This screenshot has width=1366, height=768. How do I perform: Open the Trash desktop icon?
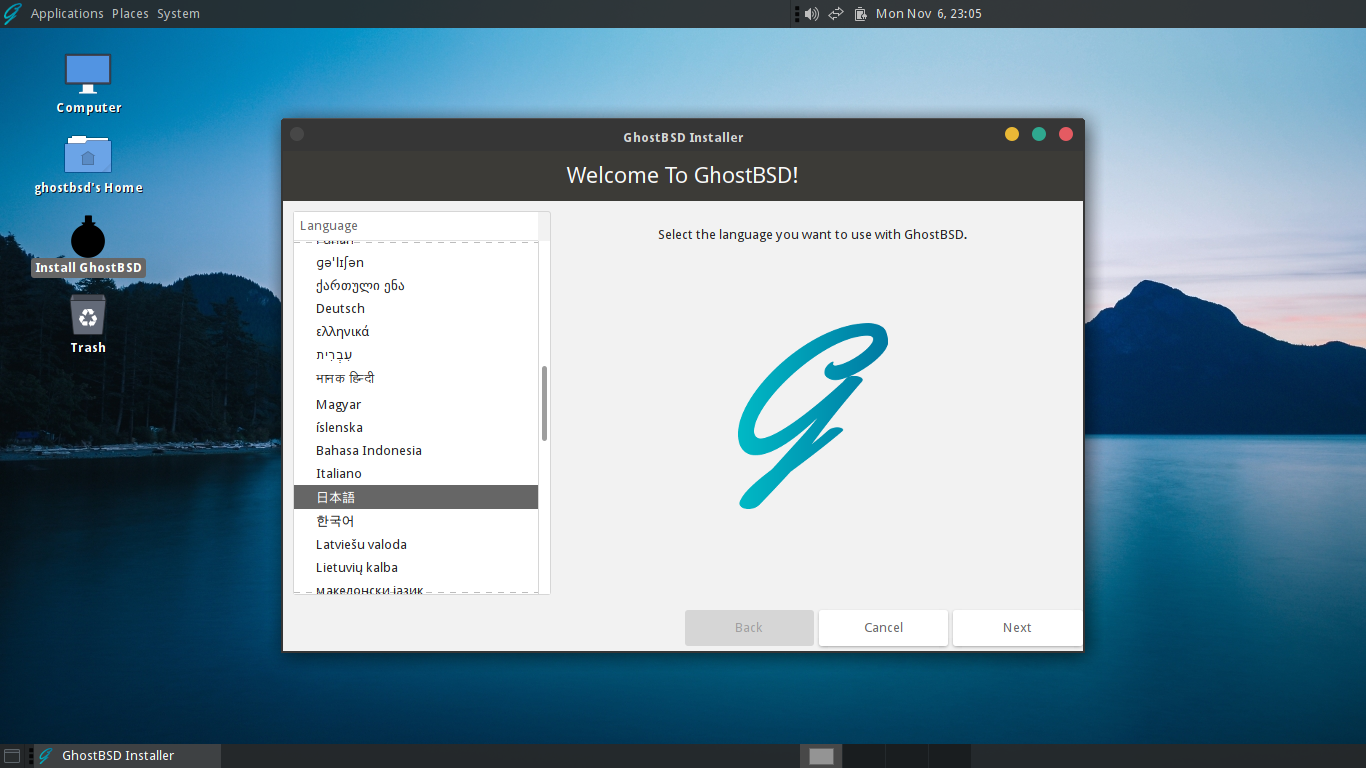(x=88, y=315)
